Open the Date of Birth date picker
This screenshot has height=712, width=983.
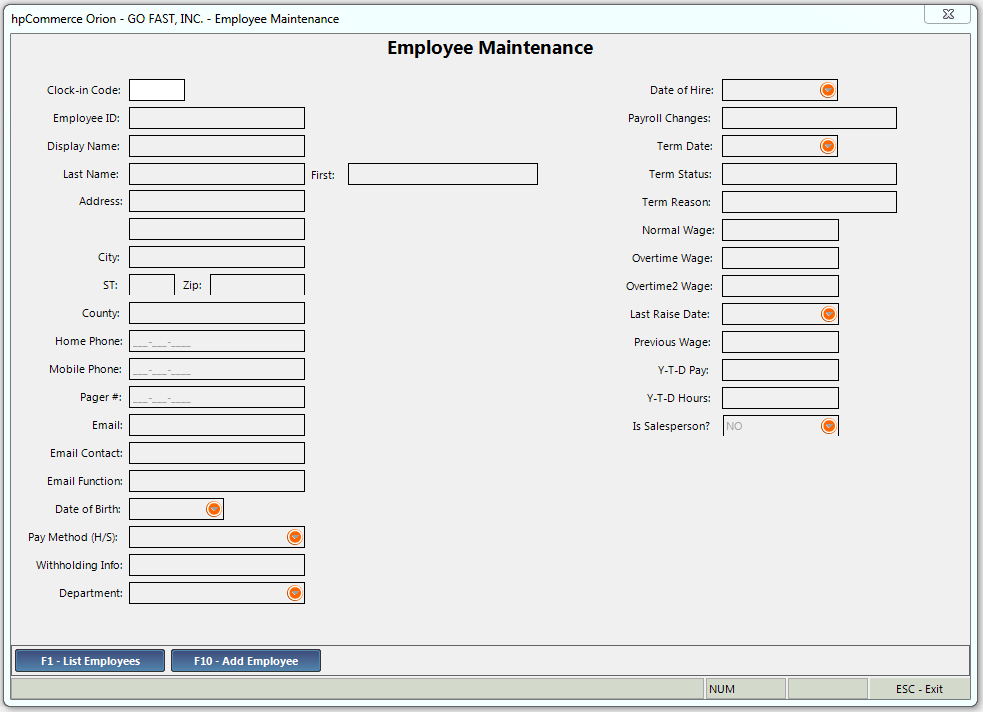pyautogui.click(x=214, y=508)
